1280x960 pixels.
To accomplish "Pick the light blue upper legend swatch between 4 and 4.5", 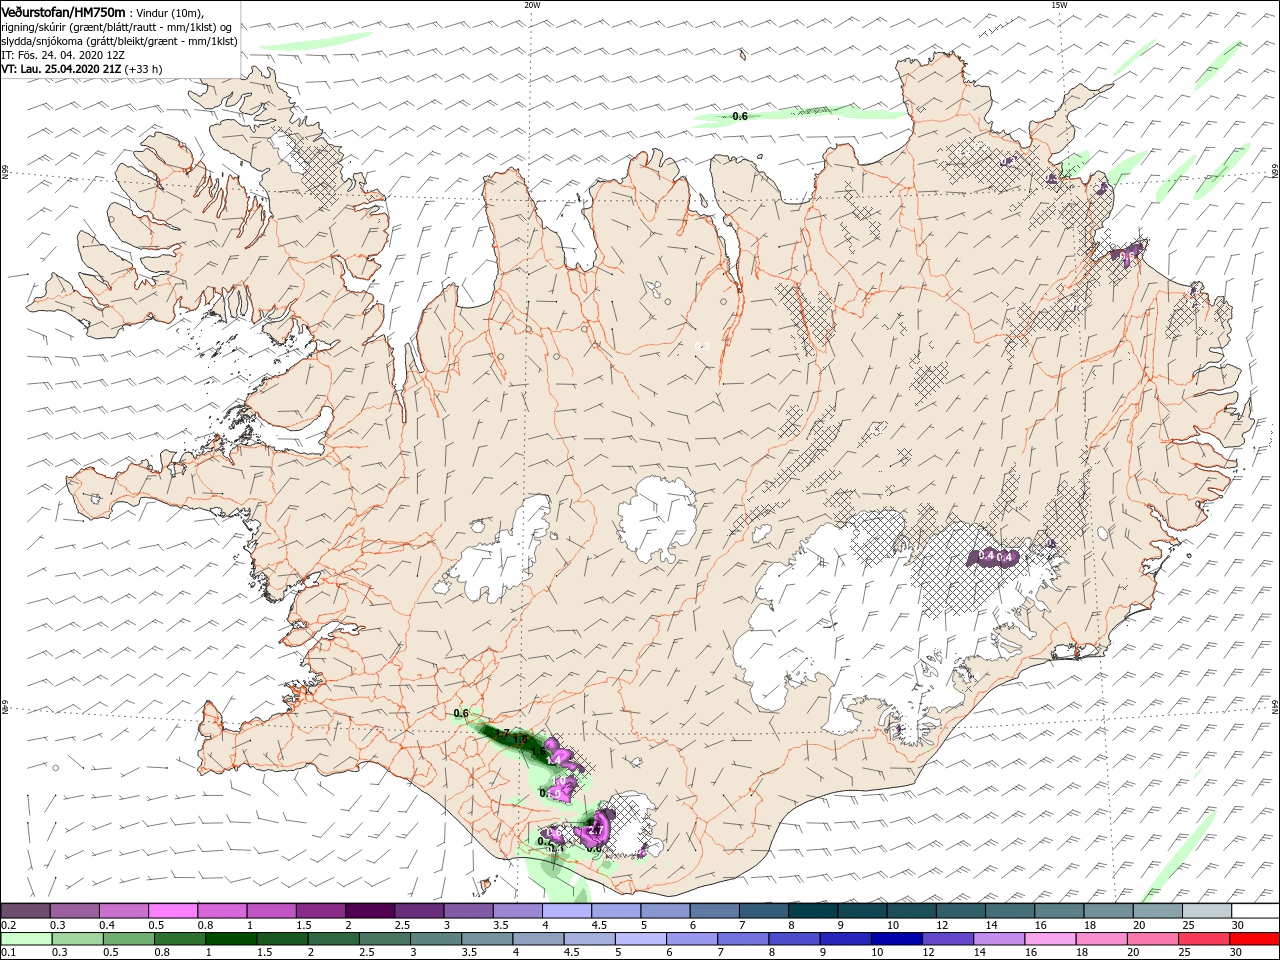I will tap(567, 911).
